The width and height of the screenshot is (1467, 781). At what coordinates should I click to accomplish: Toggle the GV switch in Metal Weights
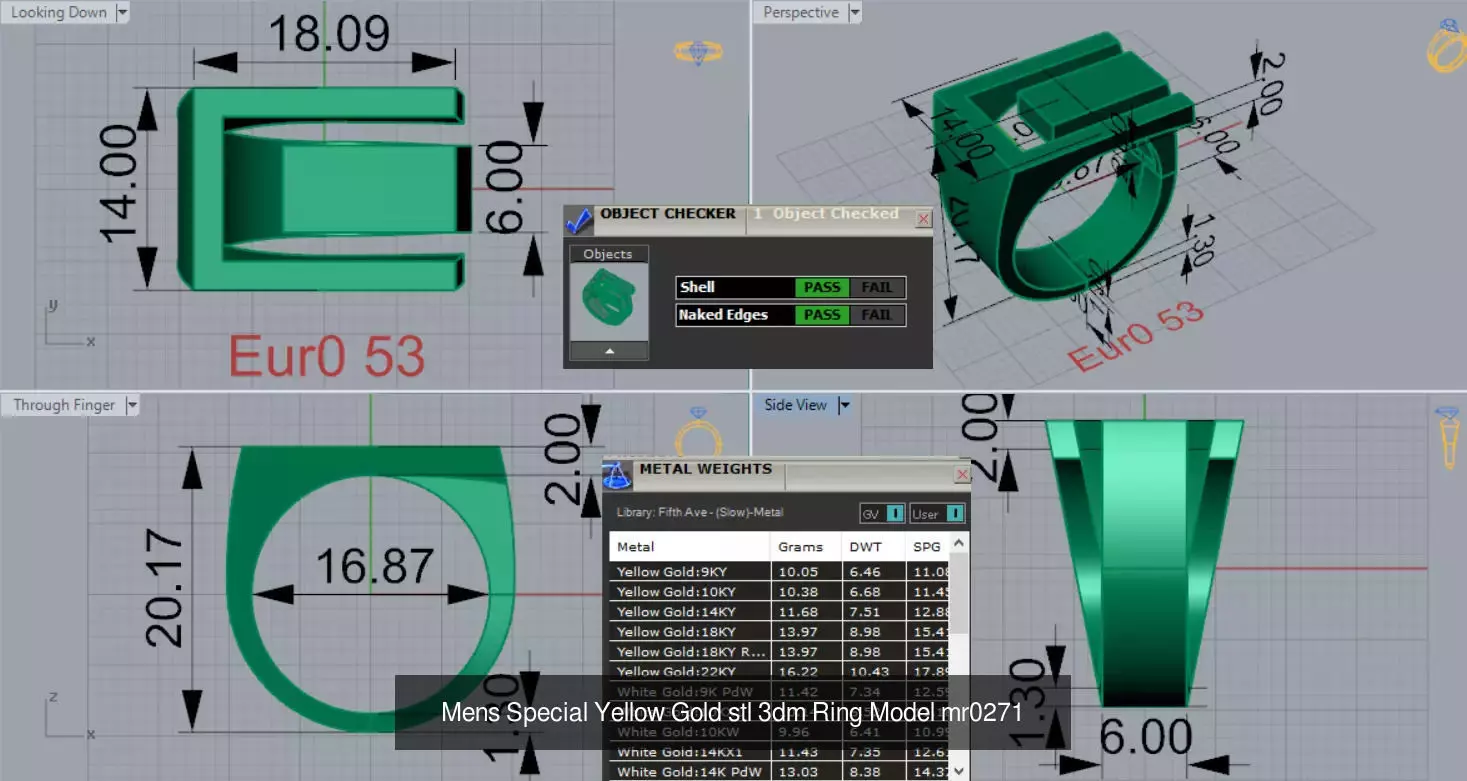pyautogui.click(x=895, y=513)
